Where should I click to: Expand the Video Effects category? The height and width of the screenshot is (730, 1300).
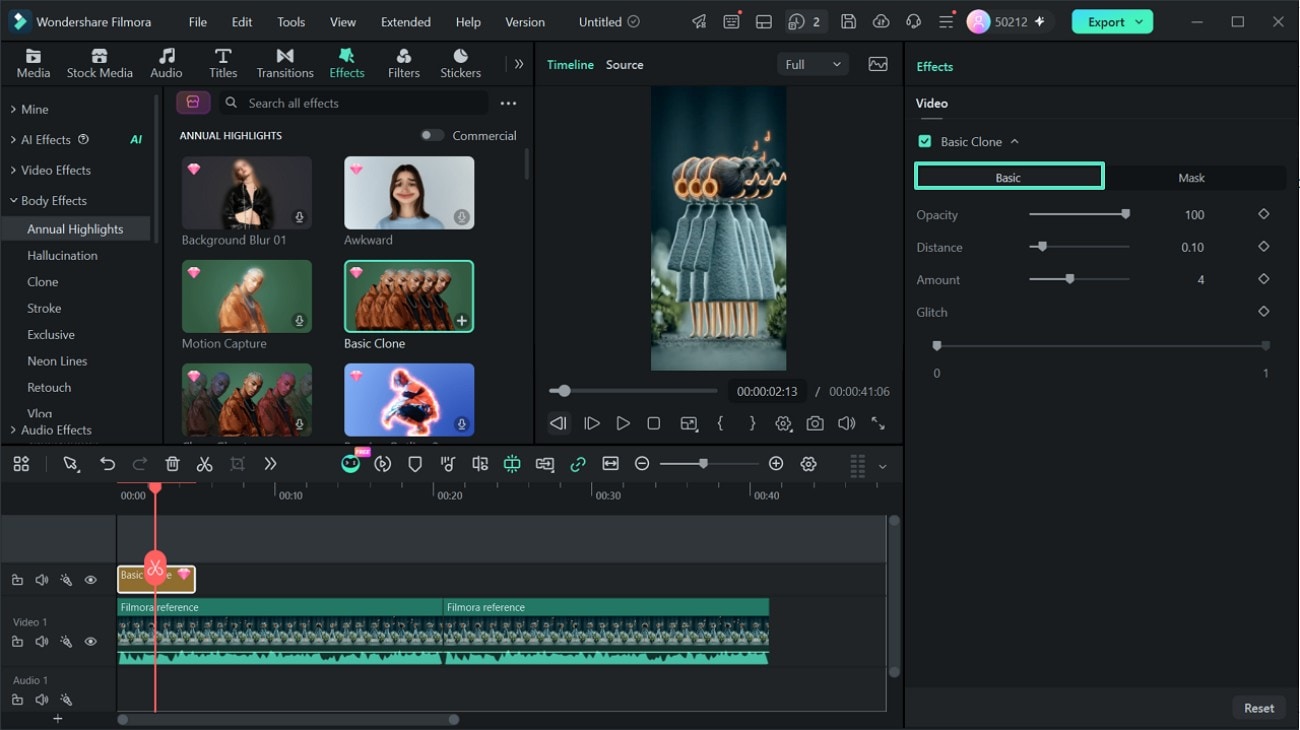click(x=13, y=170)
